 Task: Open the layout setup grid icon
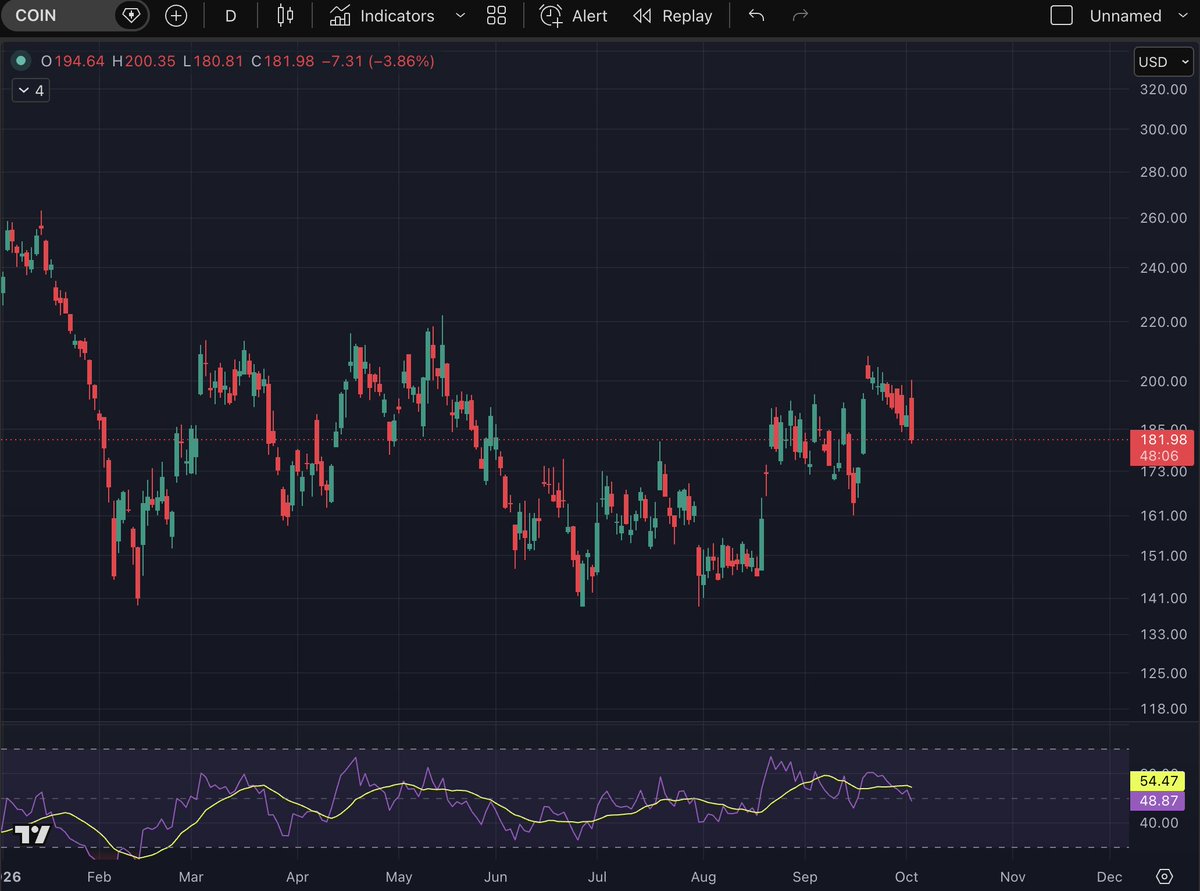coord(496,16)
